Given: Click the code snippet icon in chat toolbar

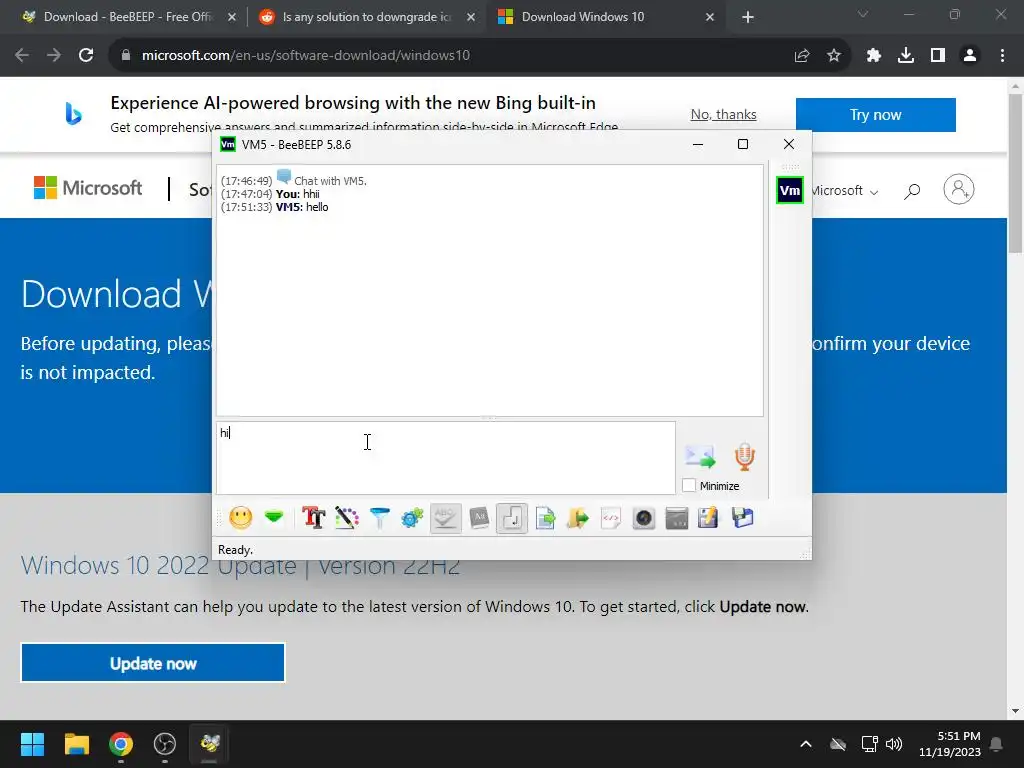Looking at the screenshot, I should click(x=611, y=519).
